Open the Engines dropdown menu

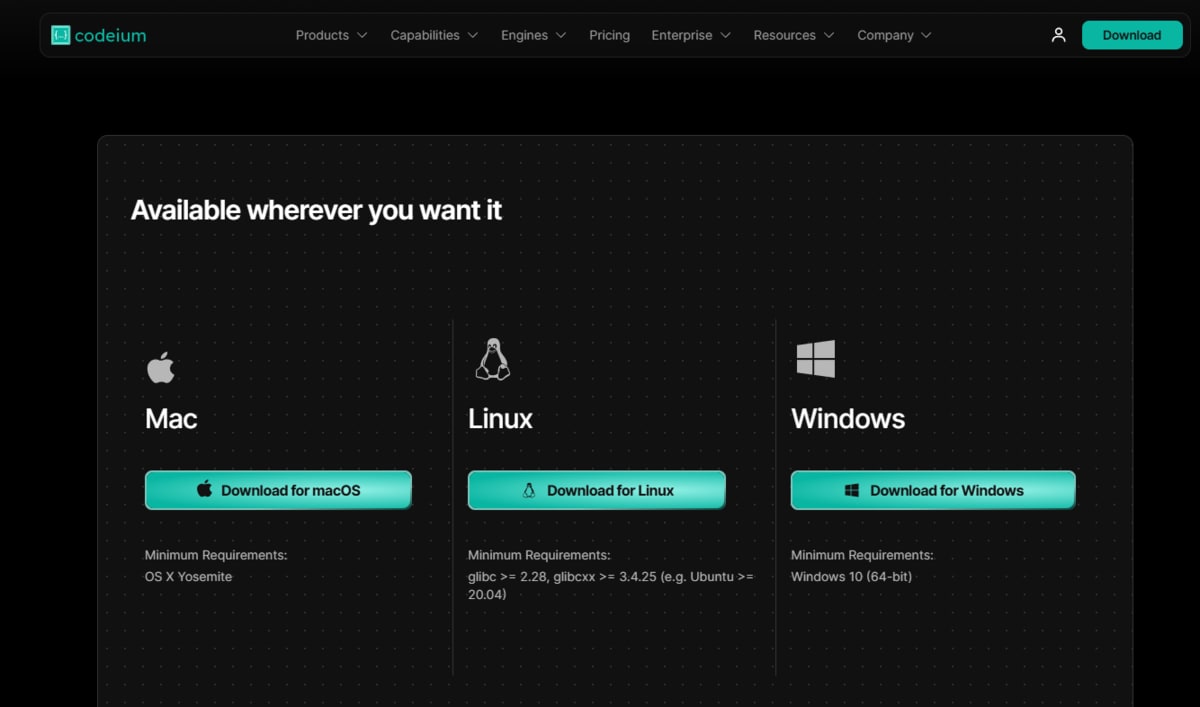(x=534, y=35)
